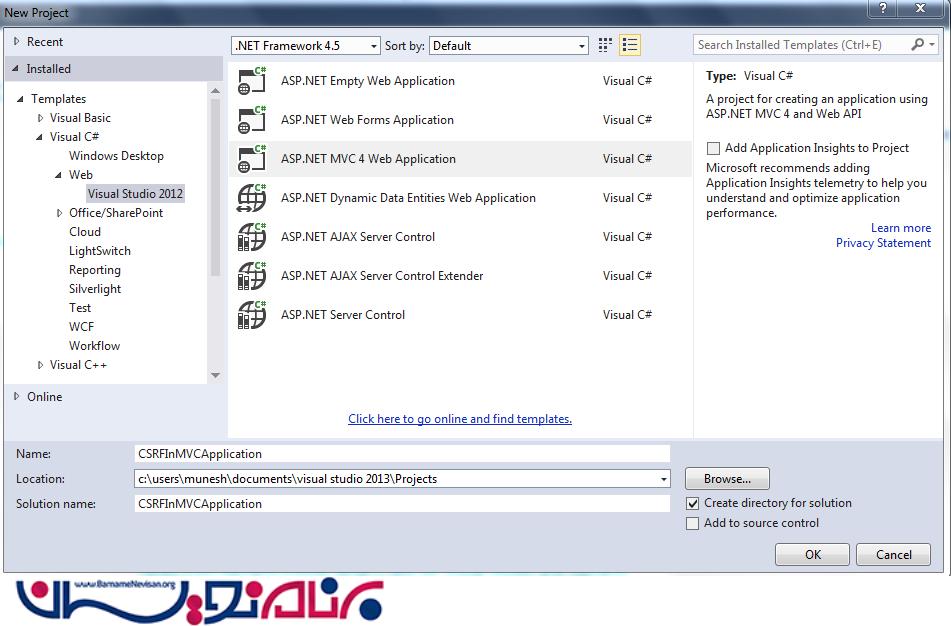
Task: Collapse the Visual C# node
Action: [39, 137]
